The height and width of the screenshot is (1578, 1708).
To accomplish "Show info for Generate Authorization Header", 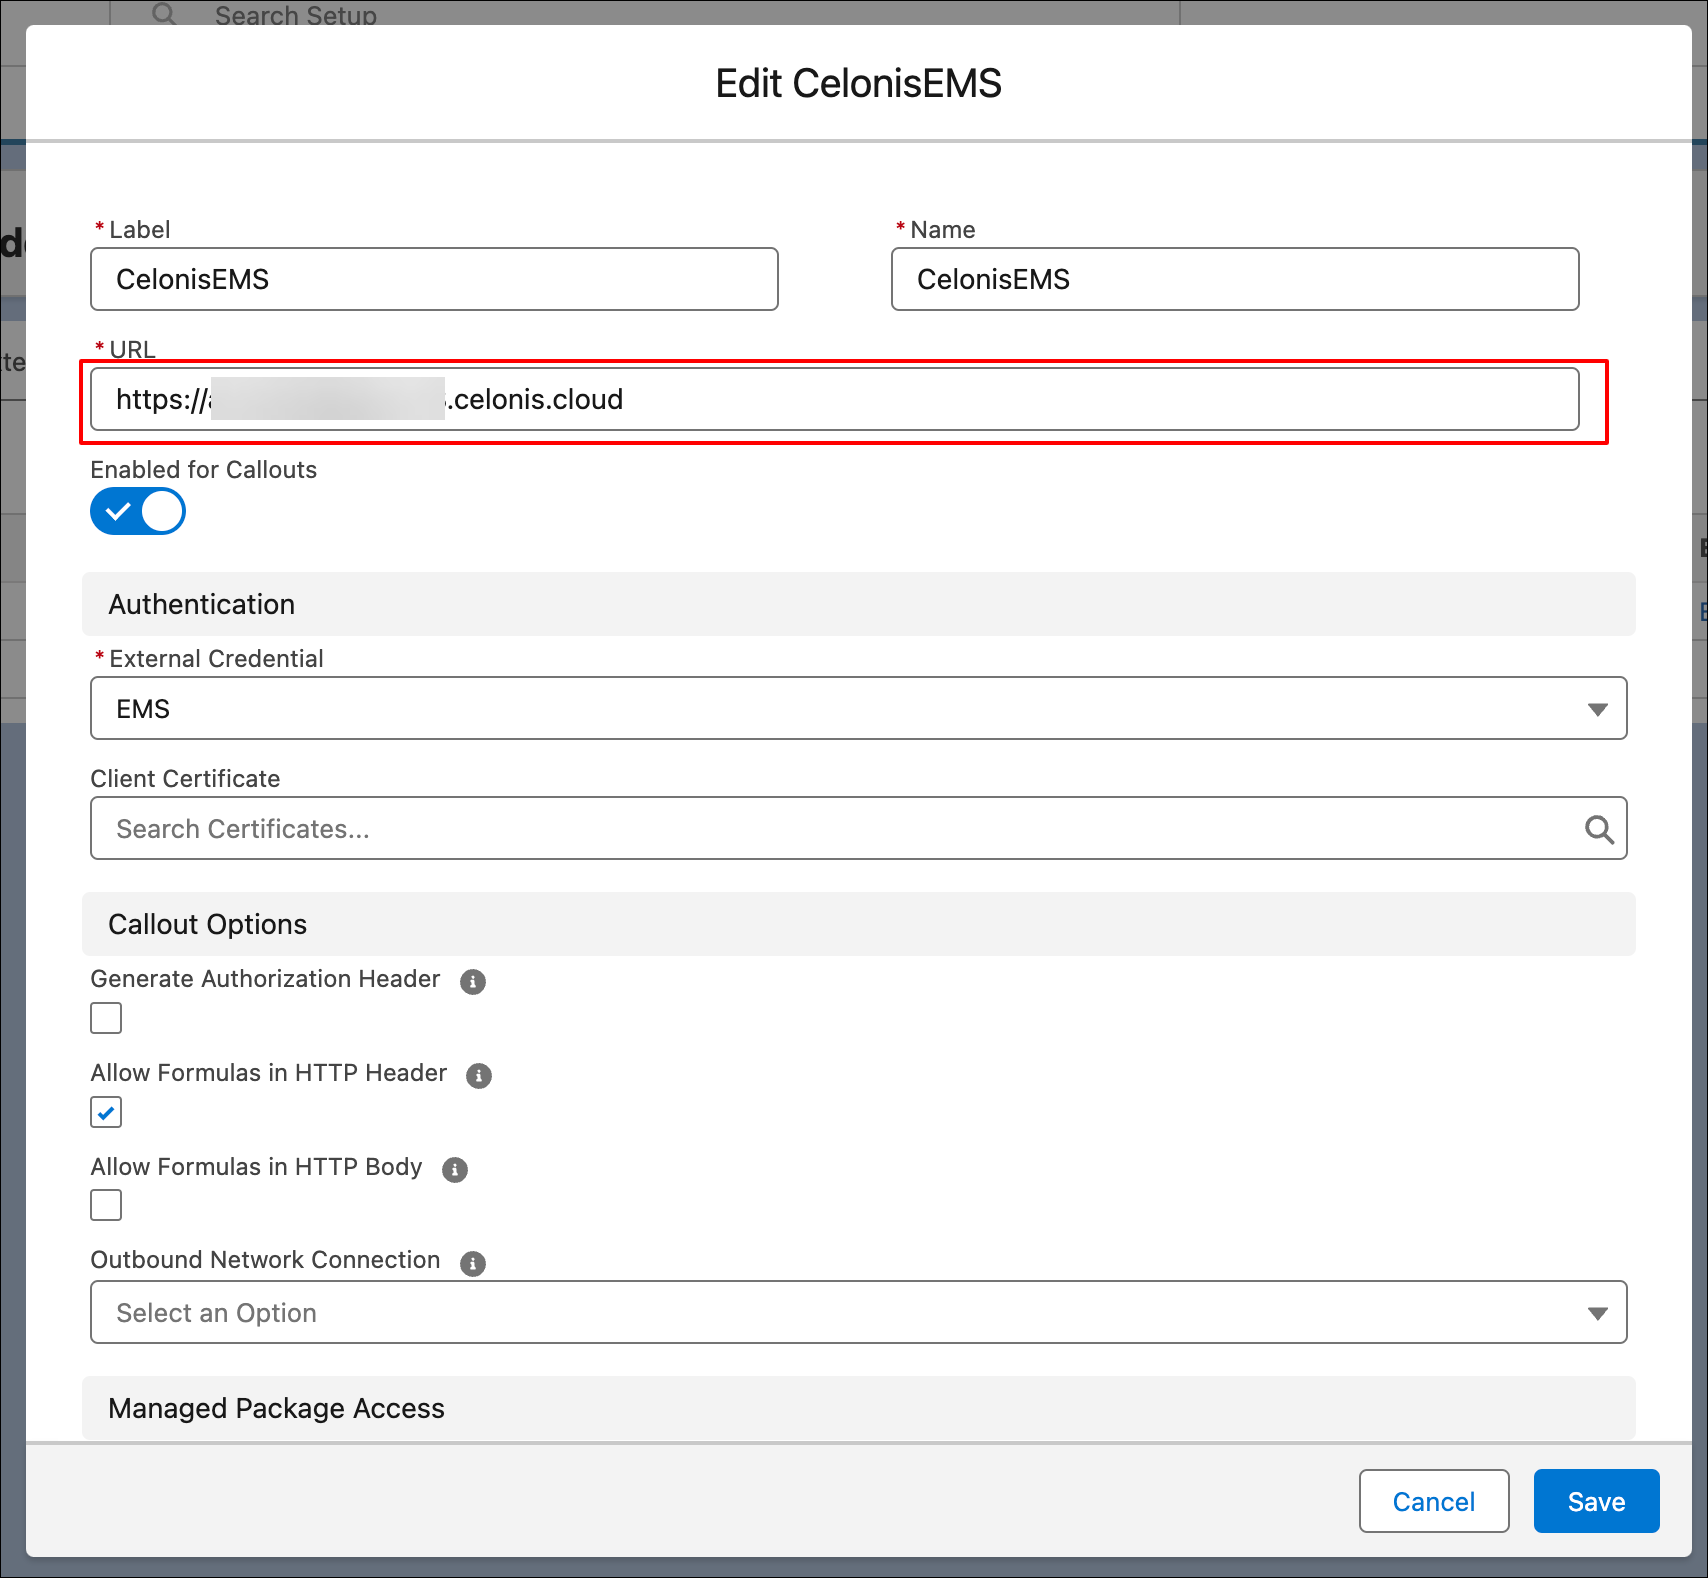I will 473,982.
